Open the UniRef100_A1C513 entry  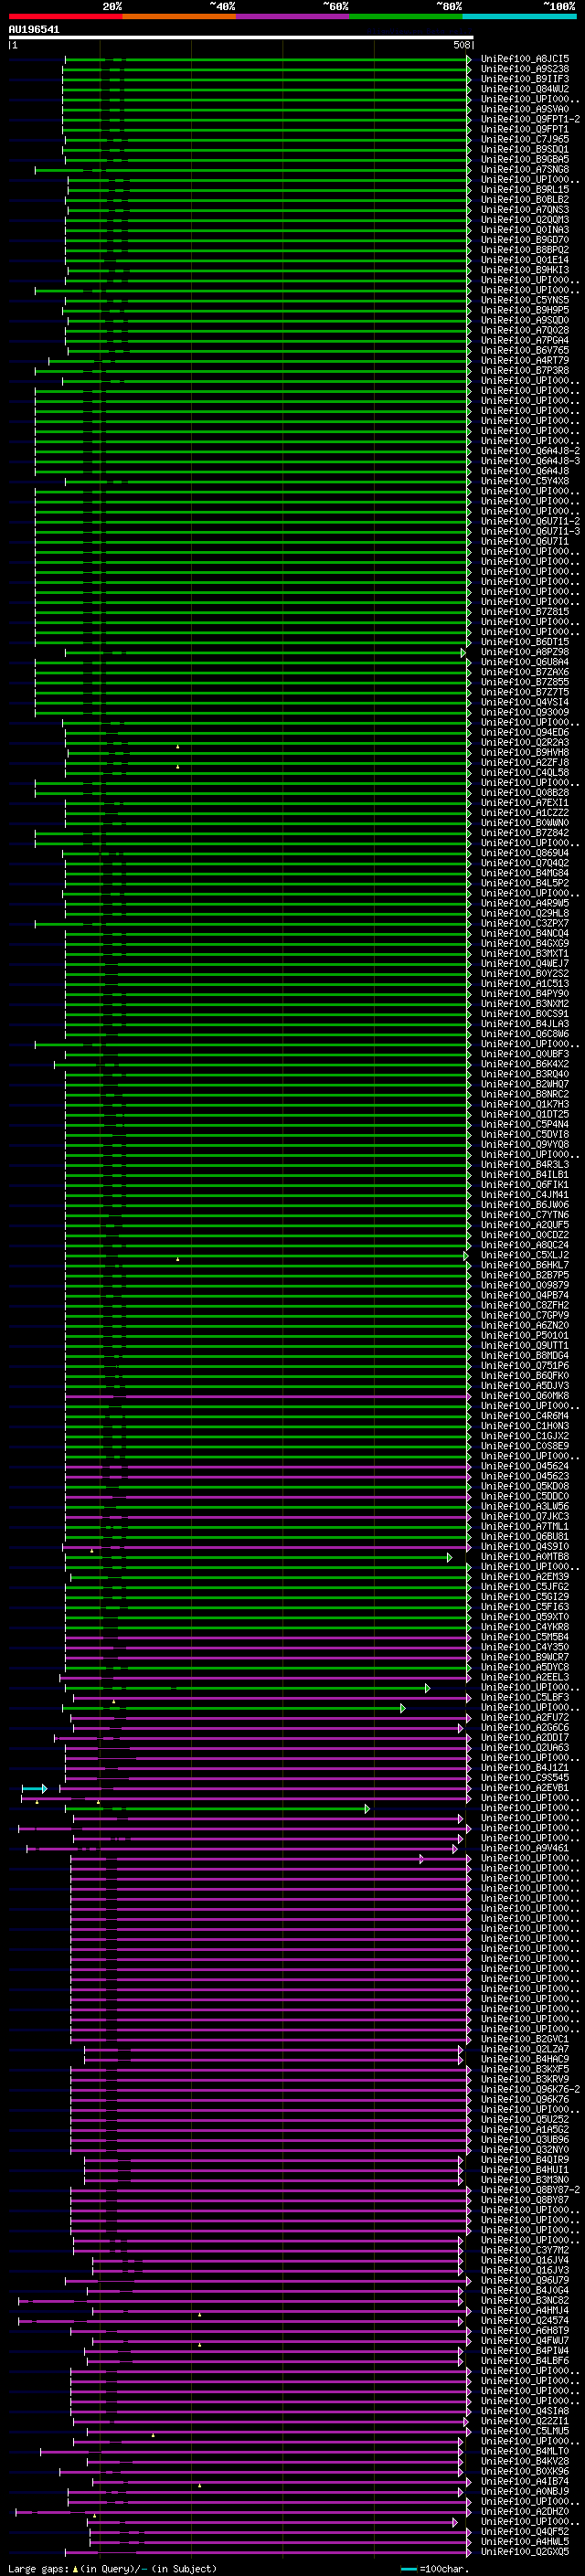click(524, 983)
